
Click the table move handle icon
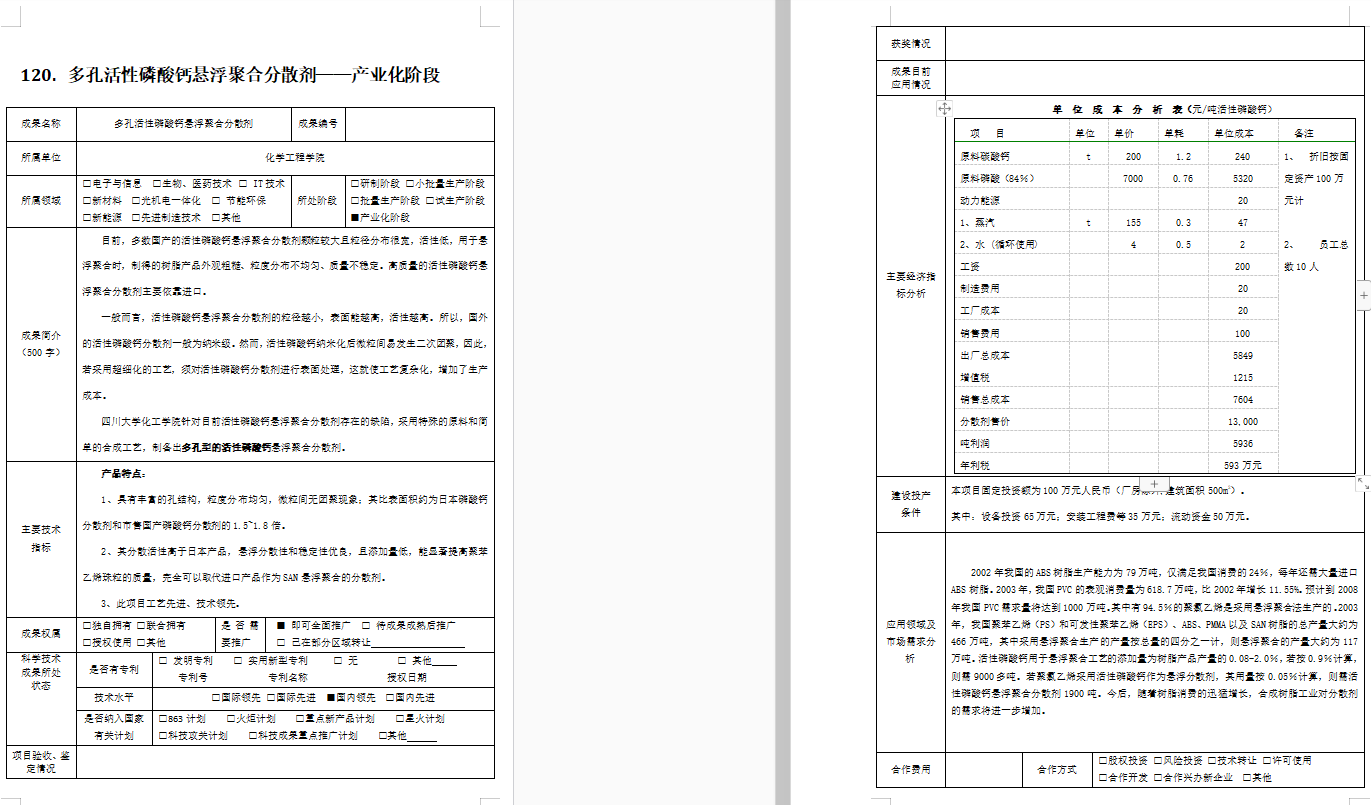(945, 108)
